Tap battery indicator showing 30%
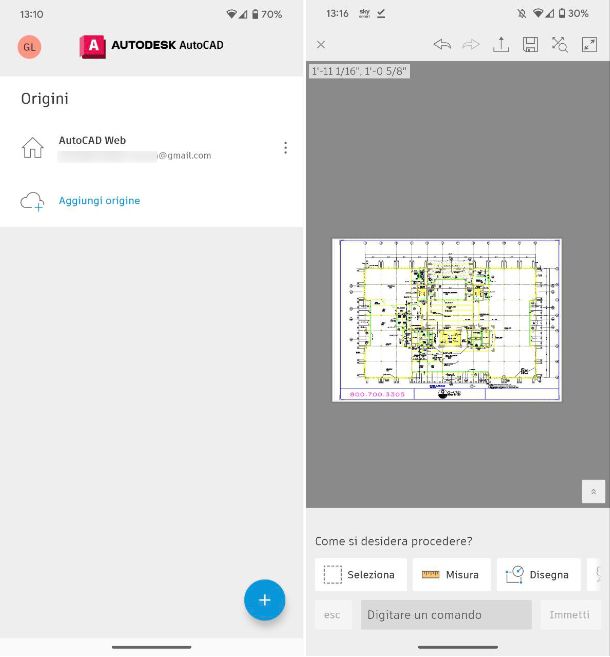The height and width of the screenshot is (657, 610). pyautogui.click(x=574, y=14)
